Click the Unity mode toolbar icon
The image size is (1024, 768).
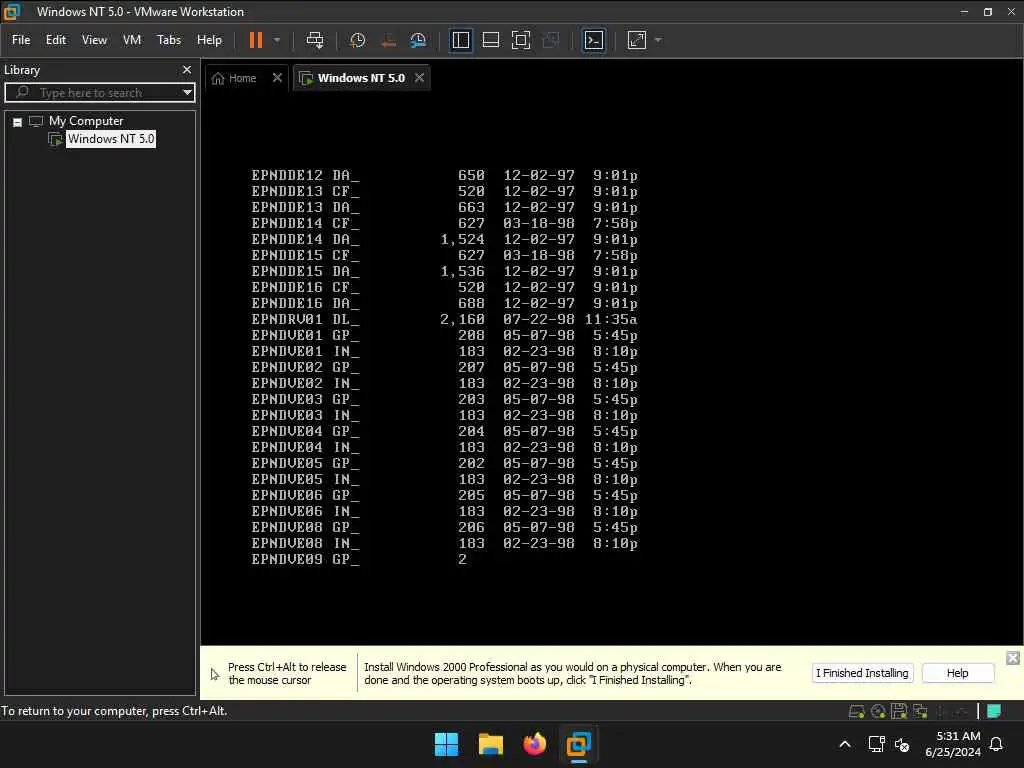click(551, 40)
